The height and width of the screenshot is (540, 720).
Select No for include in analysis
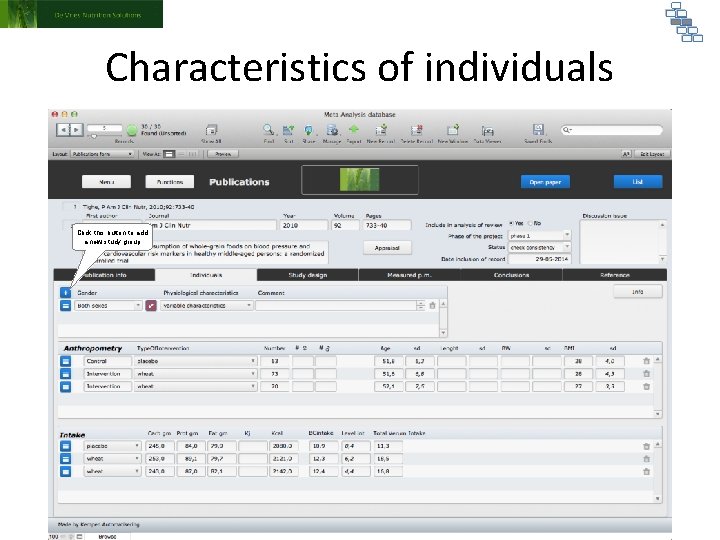point(529,223)
